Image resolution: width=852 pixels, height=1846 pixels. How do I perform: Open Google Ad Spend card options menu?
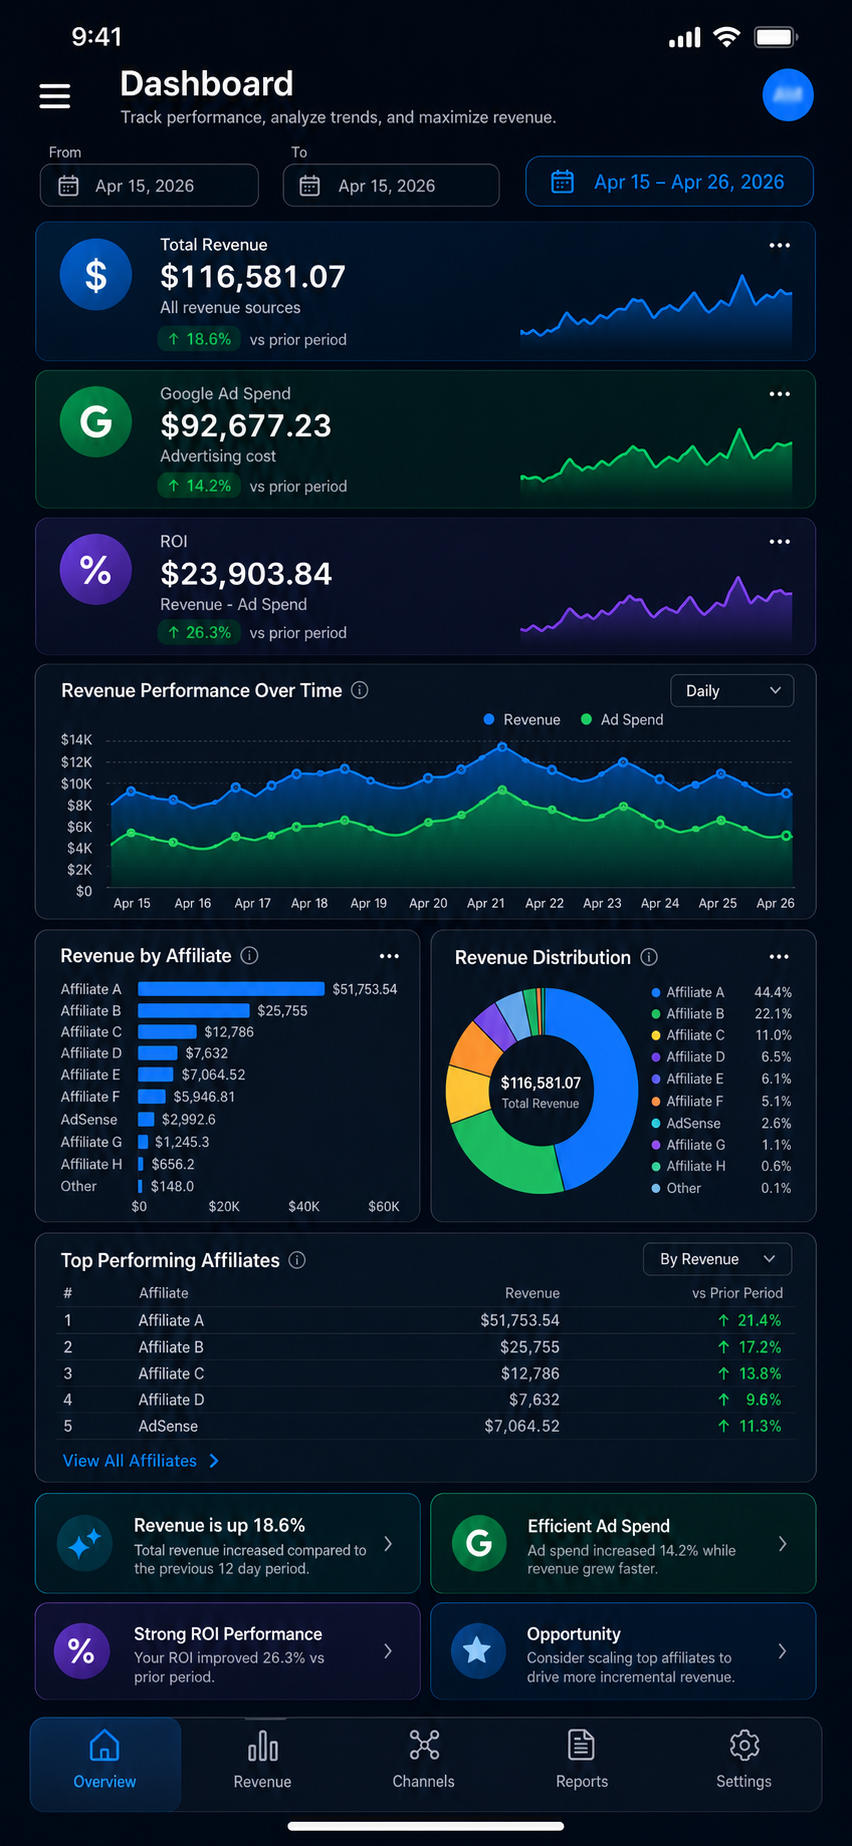point(779,394)
